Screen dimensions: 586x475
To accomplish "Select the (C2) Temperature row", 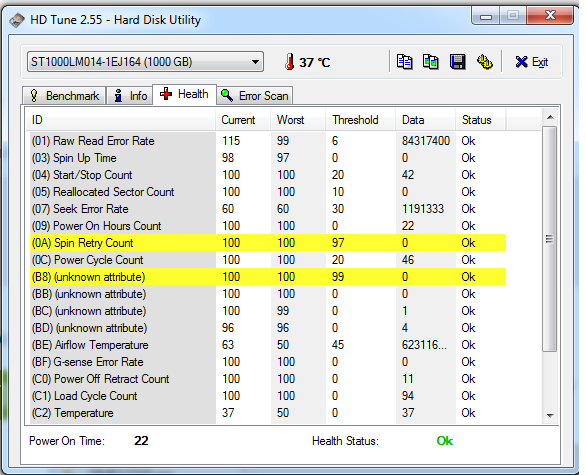I will point(268,413).
